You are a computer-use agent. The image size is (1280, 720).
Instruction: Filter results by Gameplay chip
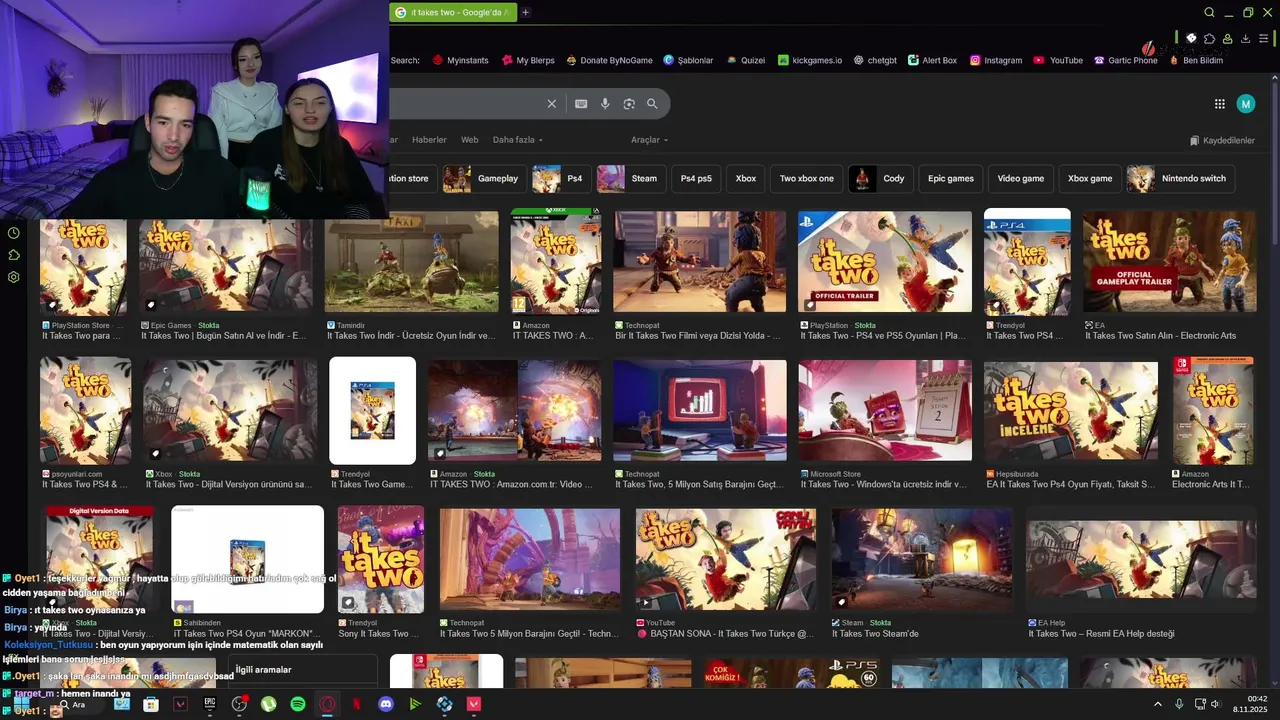pyautogui.click(x=486, y=179)
